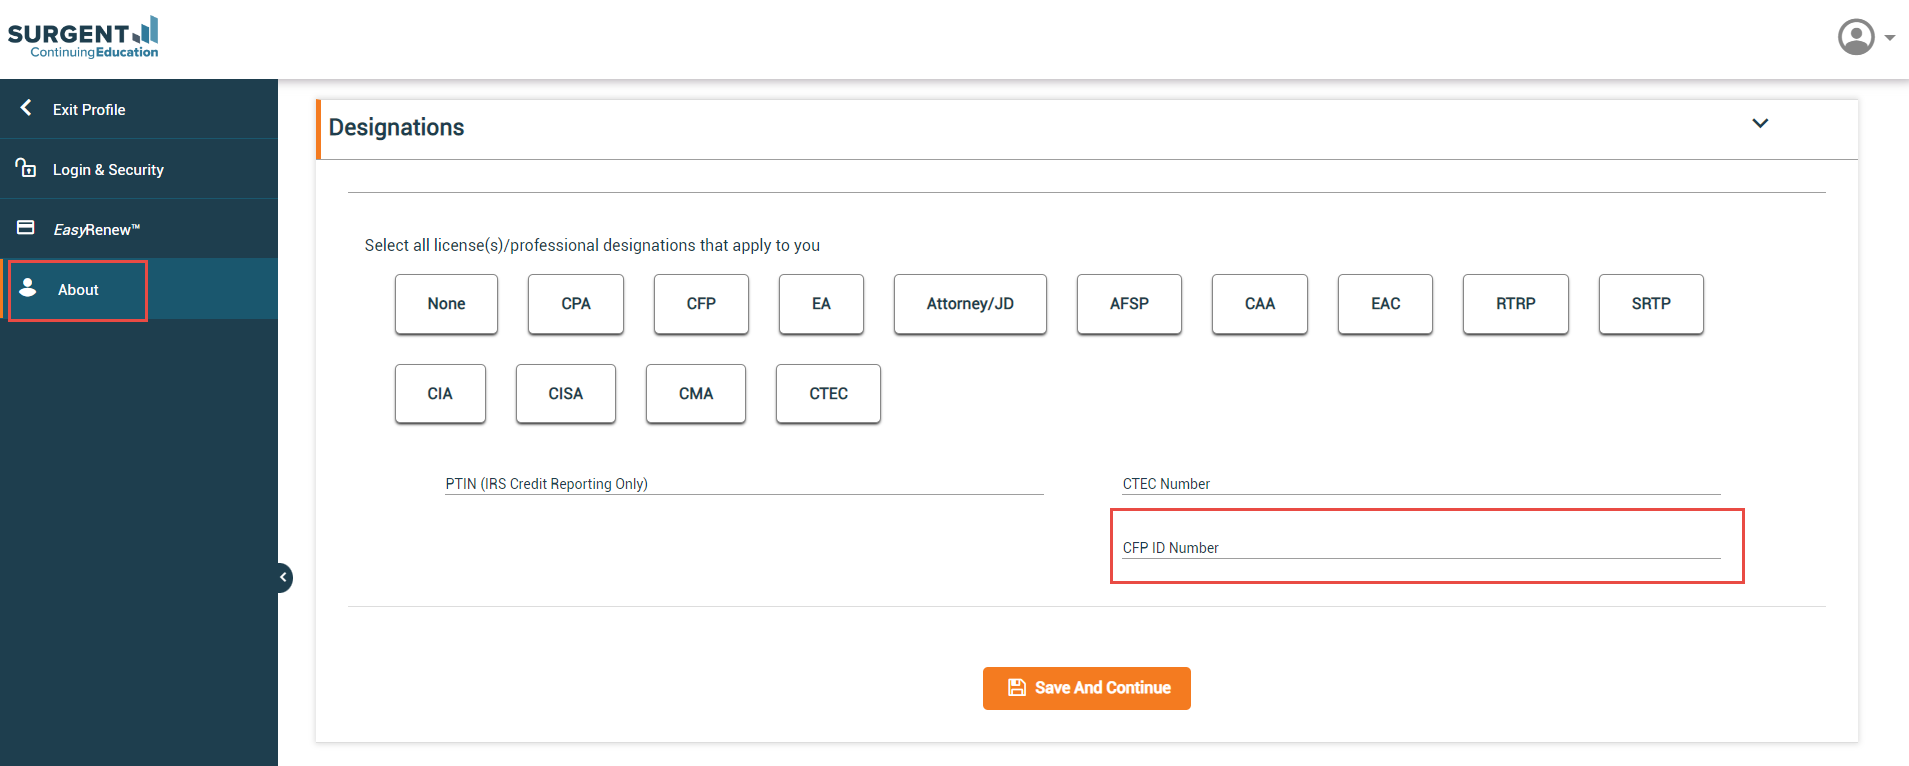1909x766 pixels.
Task: Open the EasyRenew menu item
Action: tap(96, 230)
